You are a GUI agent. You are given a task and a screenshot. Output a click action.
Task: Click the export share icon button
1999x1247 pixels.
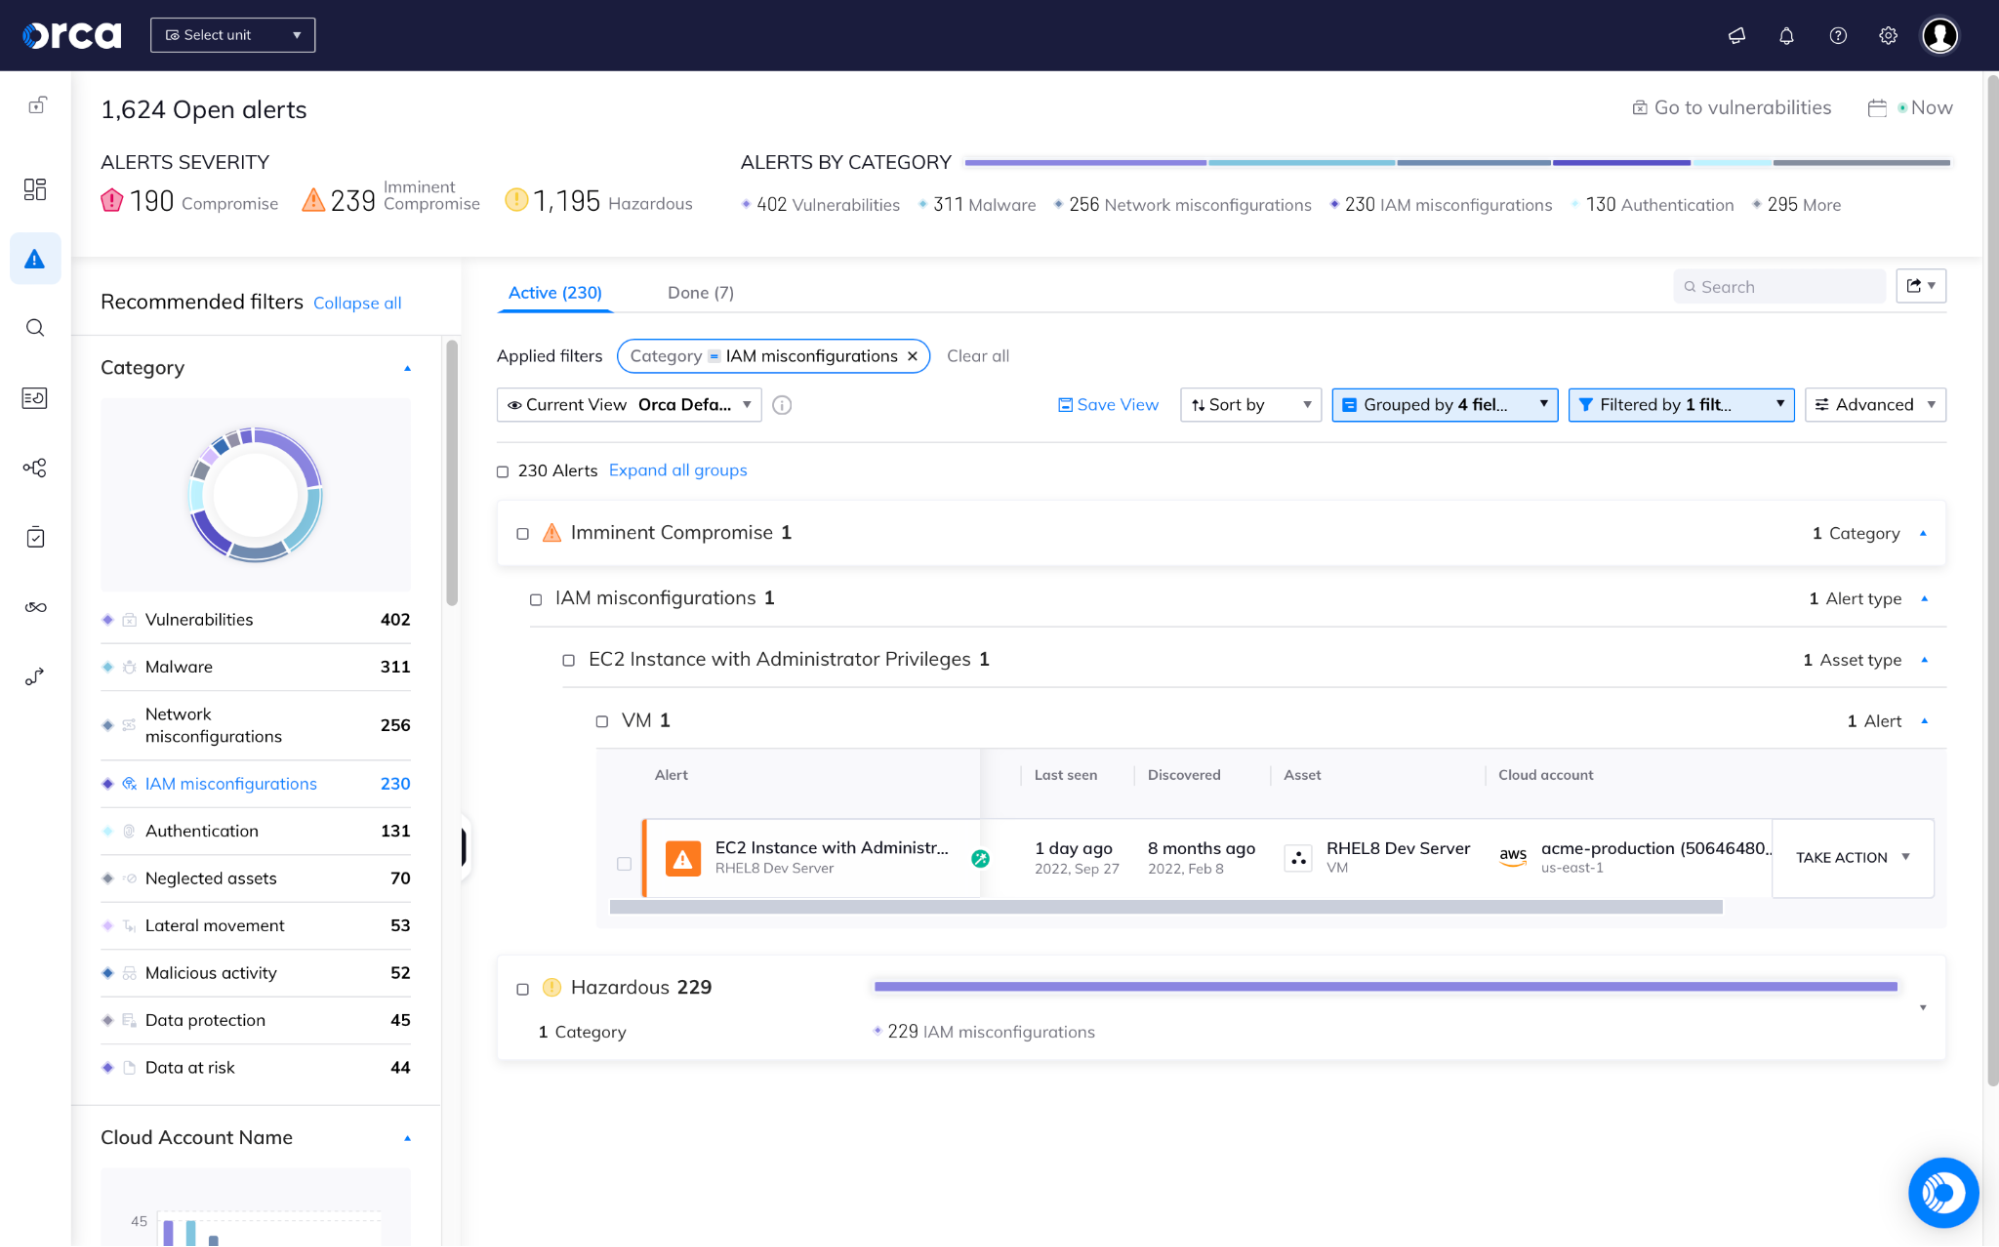pyautogui.click(x=1920, y=286)
